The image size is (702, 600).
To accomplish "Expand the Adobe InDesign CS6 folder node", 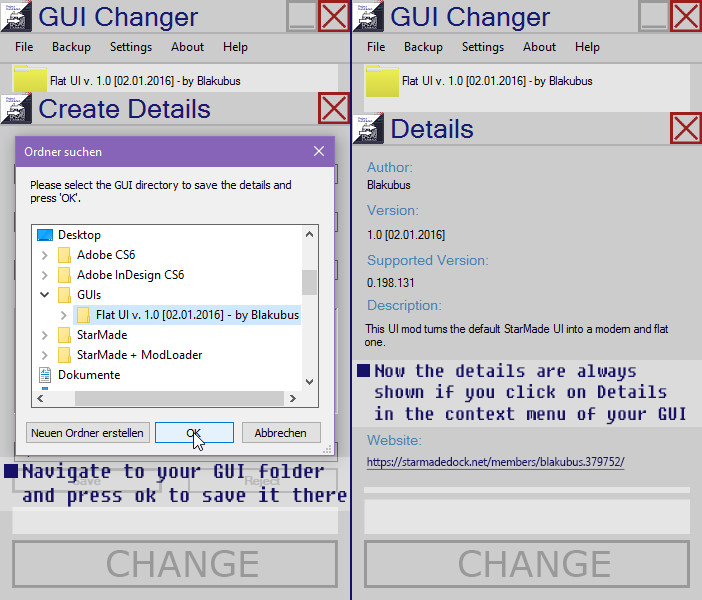I will pyautogui.click(x=44, y=275).
